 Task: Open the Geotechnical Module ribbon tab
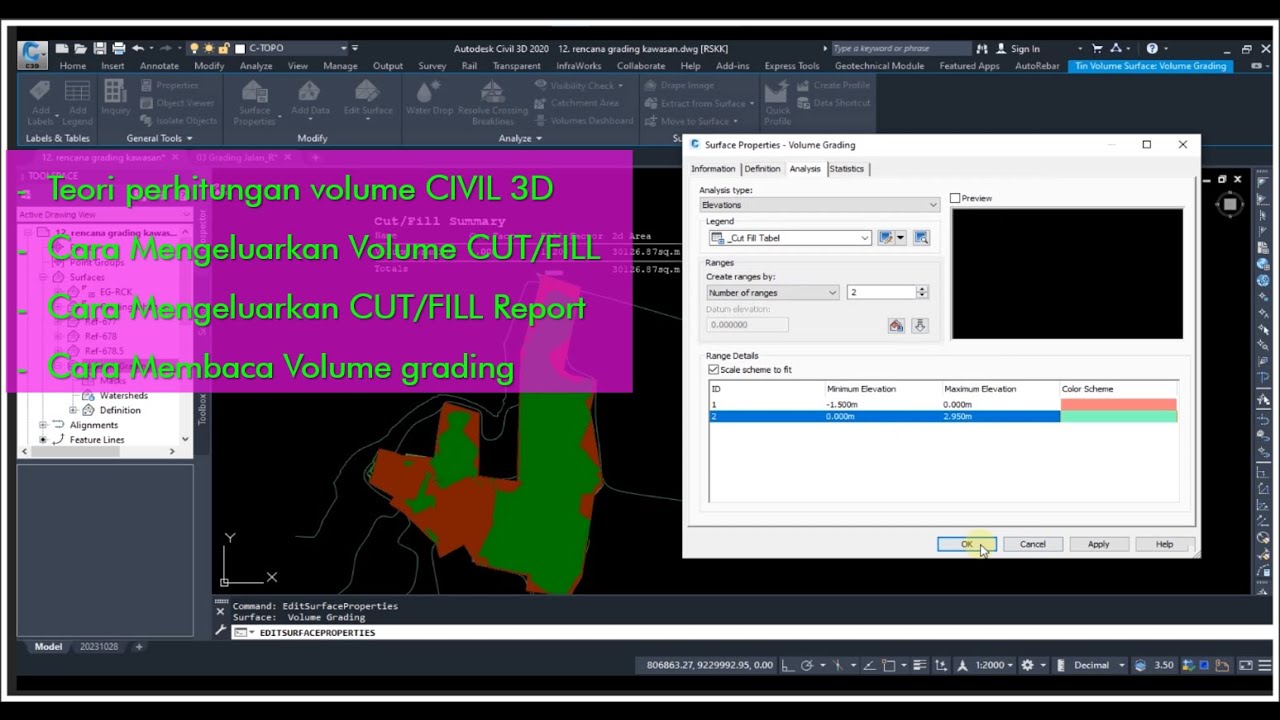[879, 66]
